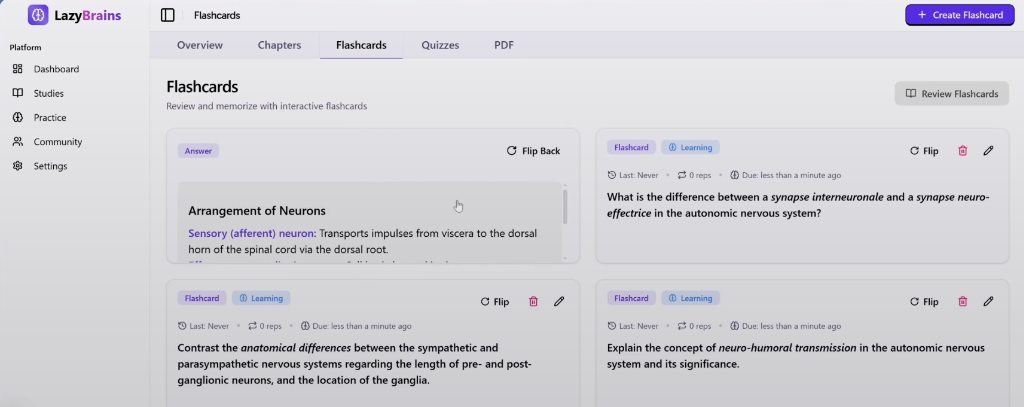Click Last: Never on anatomical differences card
The image size is (1024, 407).
coord(203,326)
